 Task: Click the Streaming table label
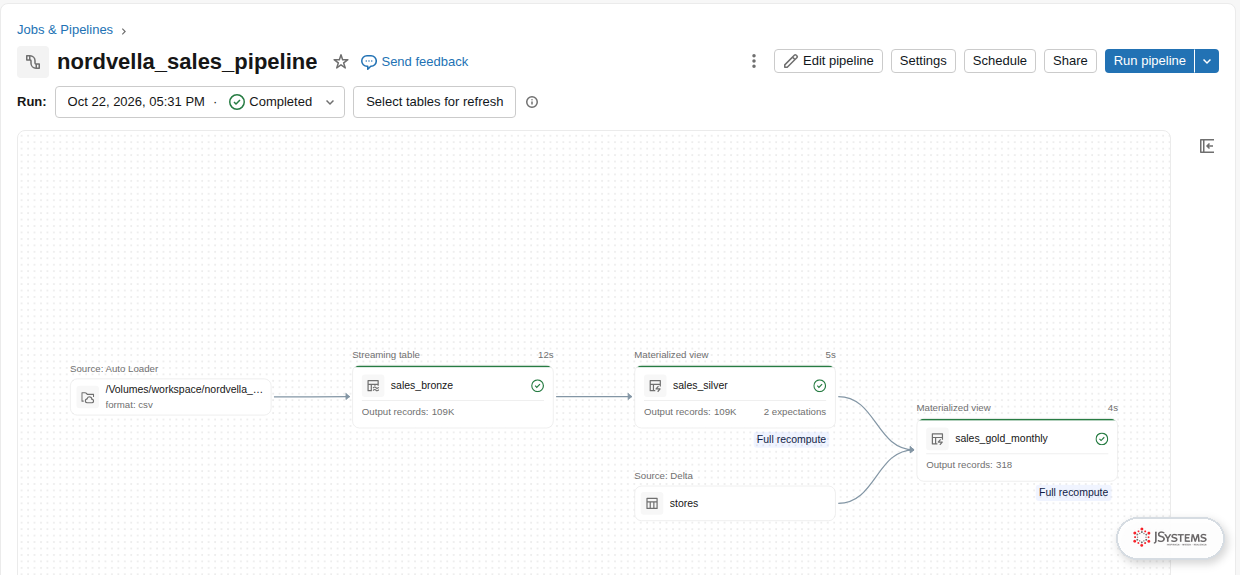[x=386, y=355]
